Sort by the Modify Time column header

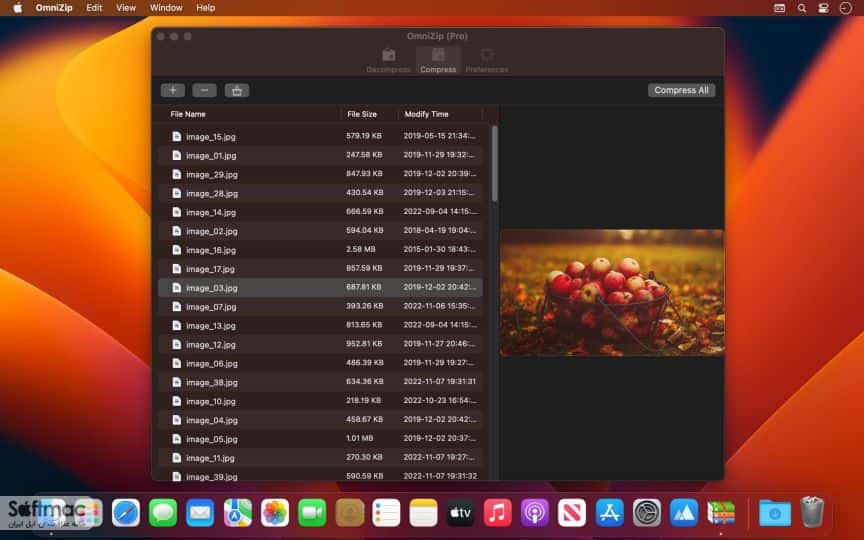pyautogui.click(x=426, y=114)
